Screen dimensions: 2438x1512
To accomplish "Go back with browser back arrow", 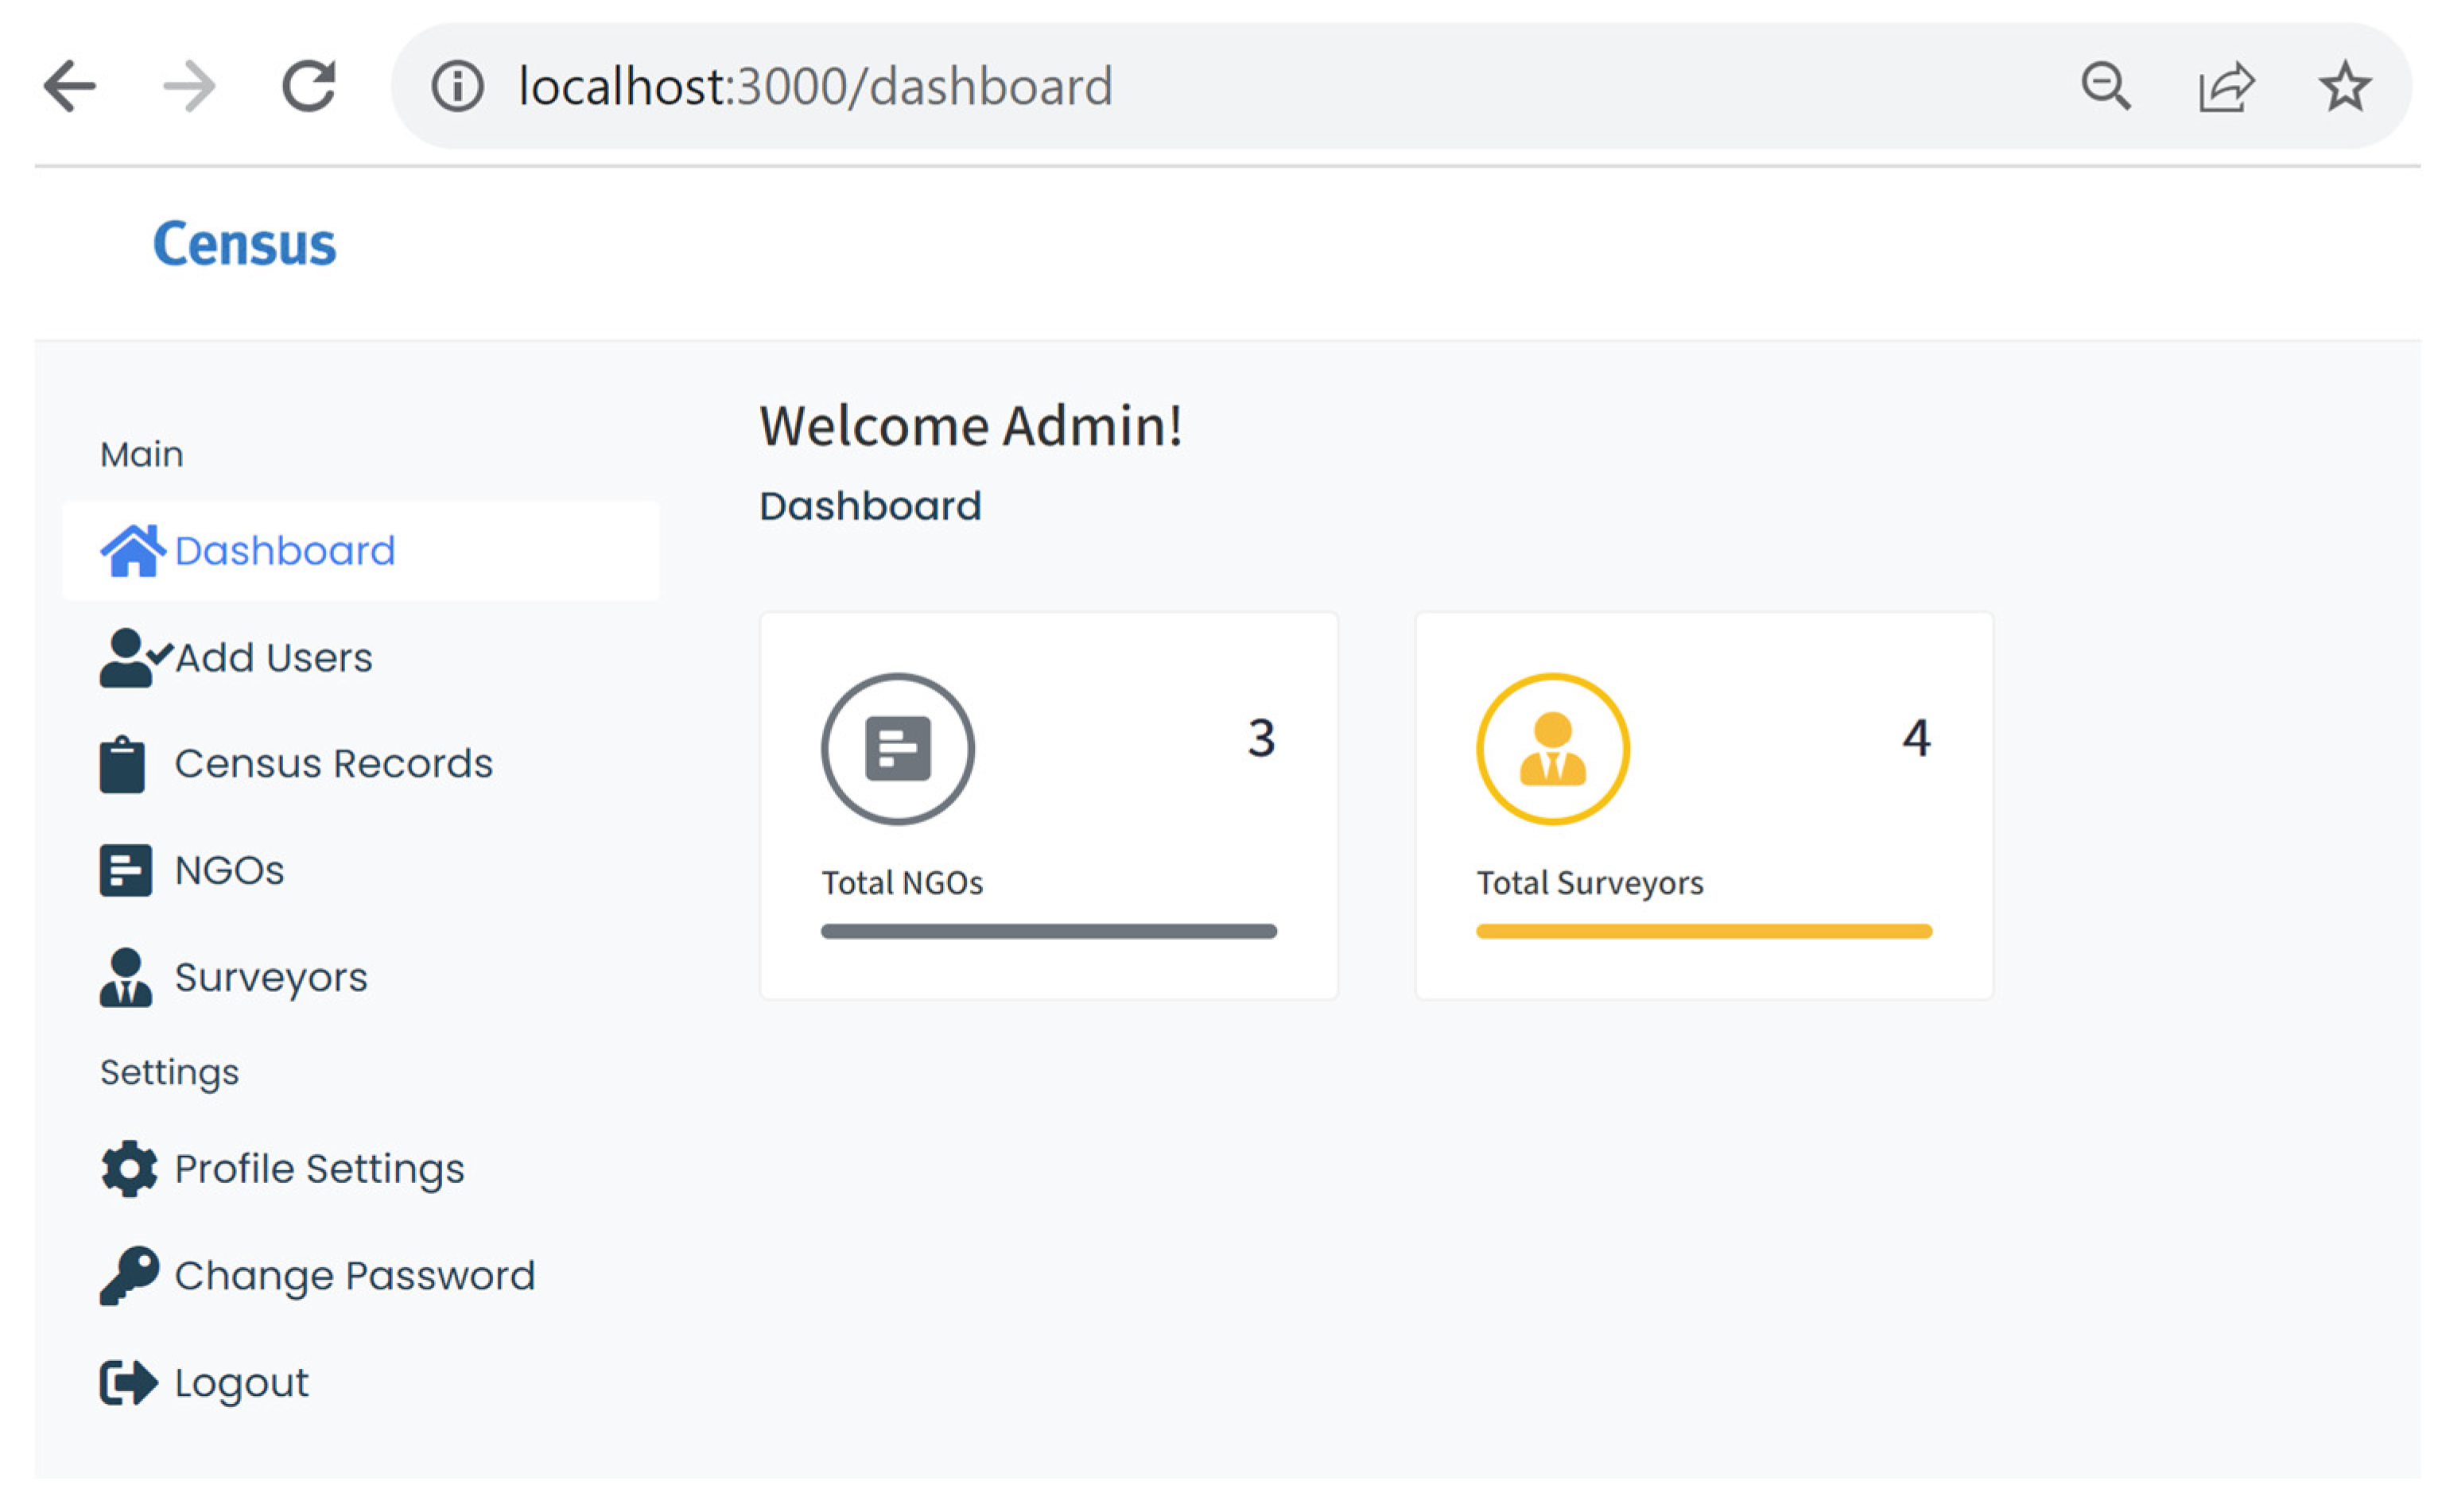I will click(x=70, y=86).
